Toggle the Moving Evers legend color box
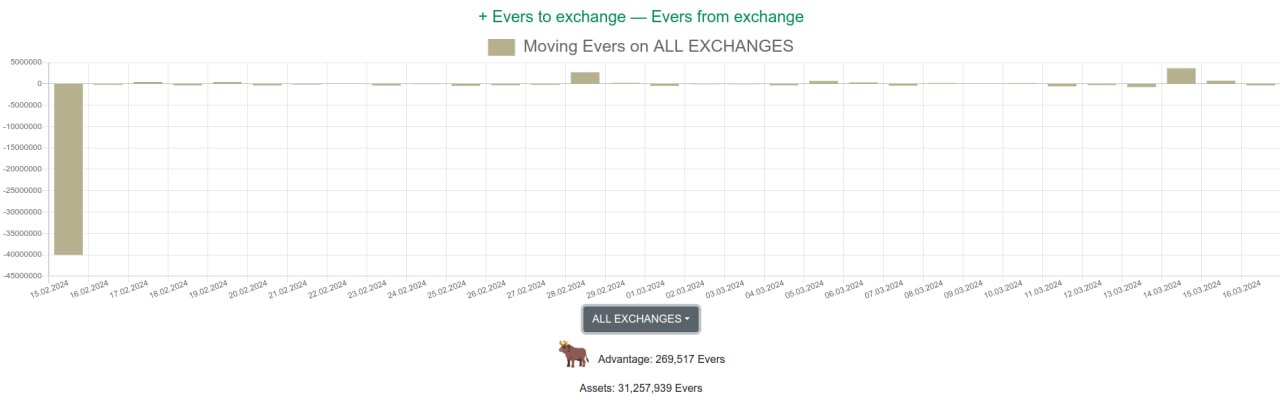This screenshot has width=1280, height=406. tap(501, 47)
